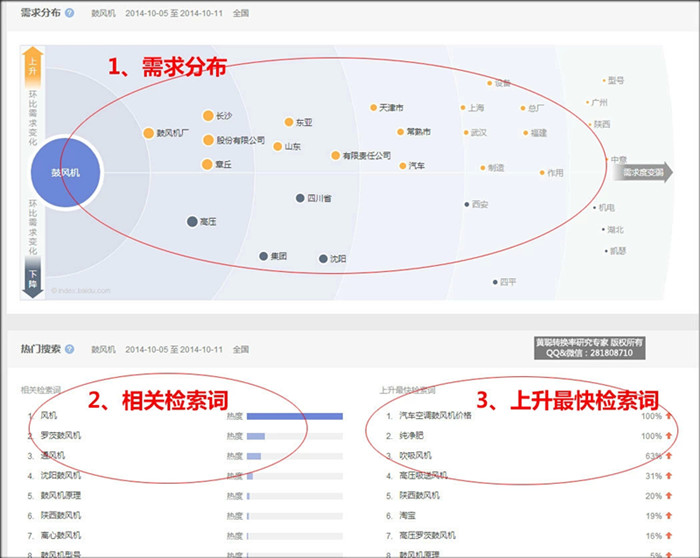Click the red up arrow for 纯净肥
Viewport: 700px width, 558px height.
coord(669,436)
